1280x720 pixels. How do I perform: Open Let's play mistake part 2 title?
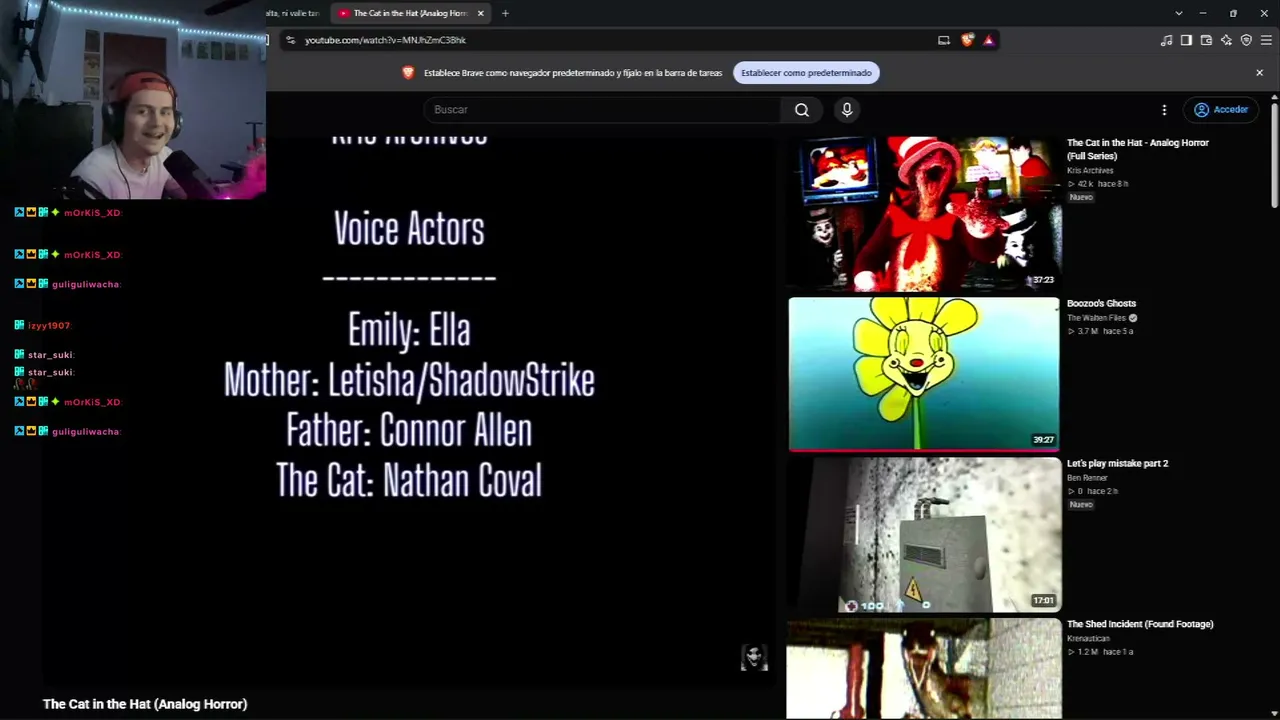point(1117,464)
